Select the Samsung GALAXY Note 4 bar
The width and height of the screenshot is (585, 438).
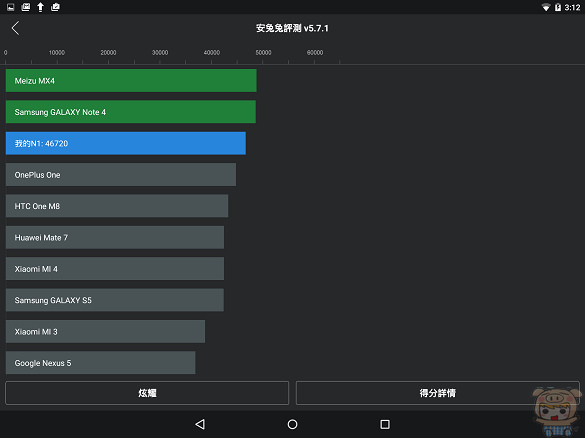pos(131,112)
